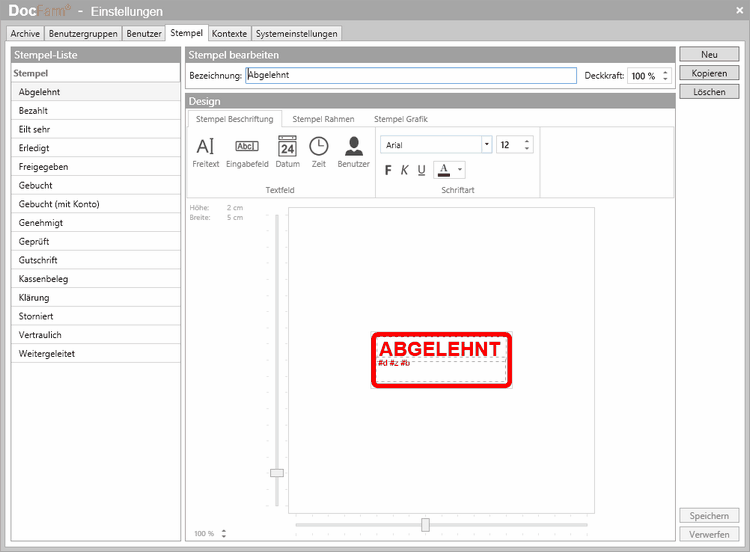The height and width of the screenshot is (552, 750).
Task: Insert an Eingabefeld input field
Action: coord(247,151)
